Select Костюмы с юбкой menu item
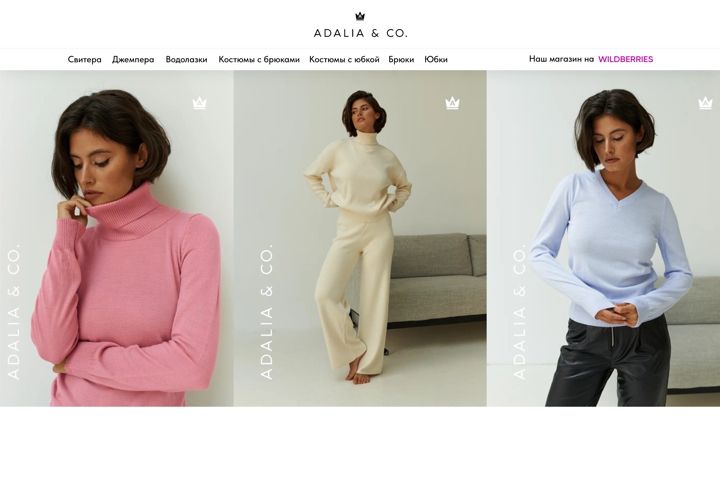This screenshot has height=480, width=720. [x=344, y=59]
